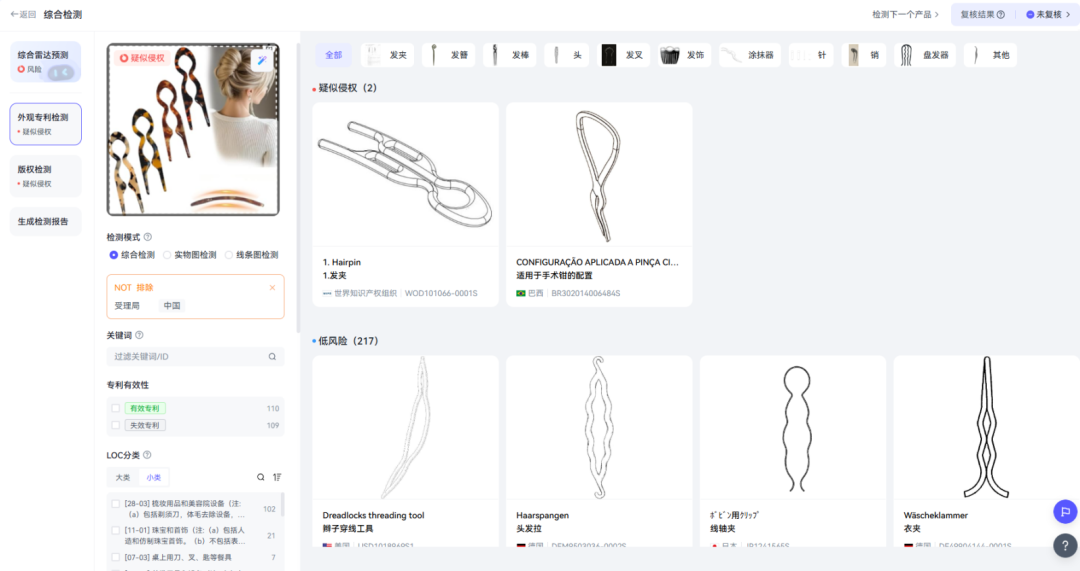
Task: Open the question mark help floating button
Action: point(1065,546)
